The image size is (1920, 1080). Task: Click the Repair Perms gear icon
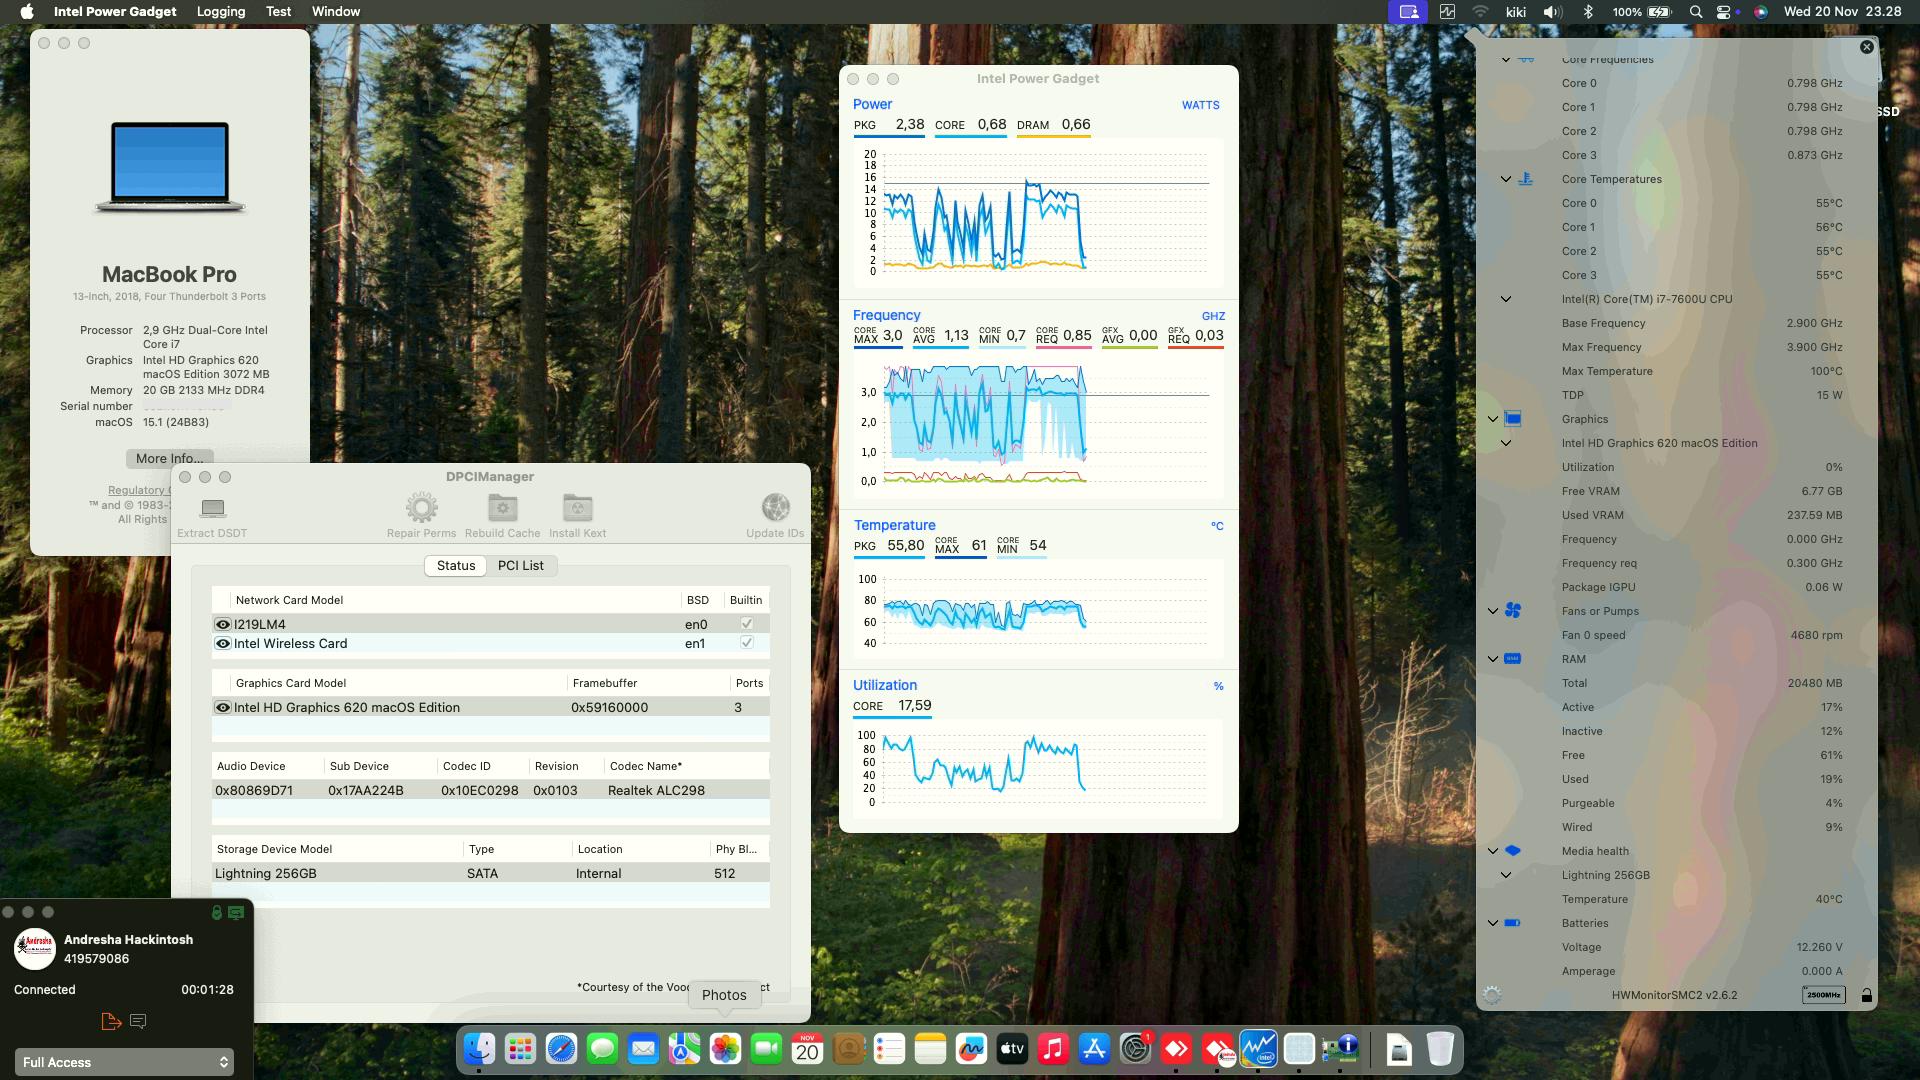(421, 508)
